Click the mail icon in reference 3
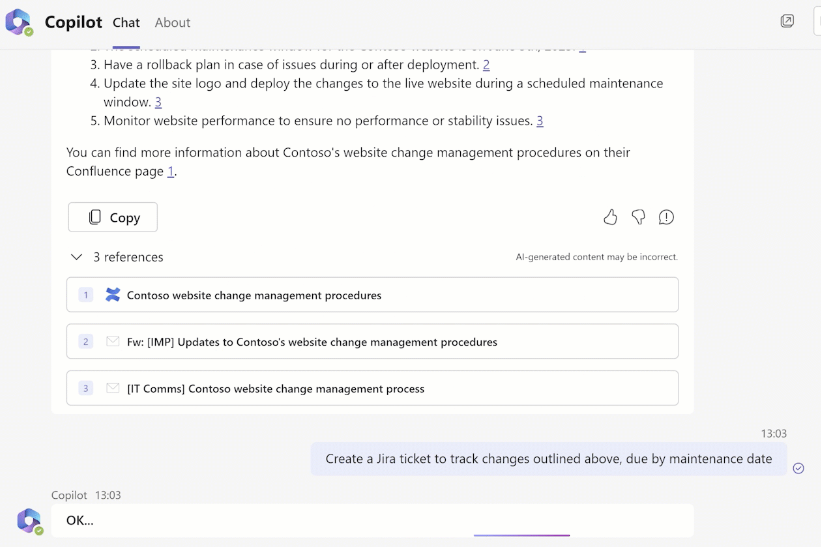The height and width of the screenshot is (547, 821). (113, 388)
